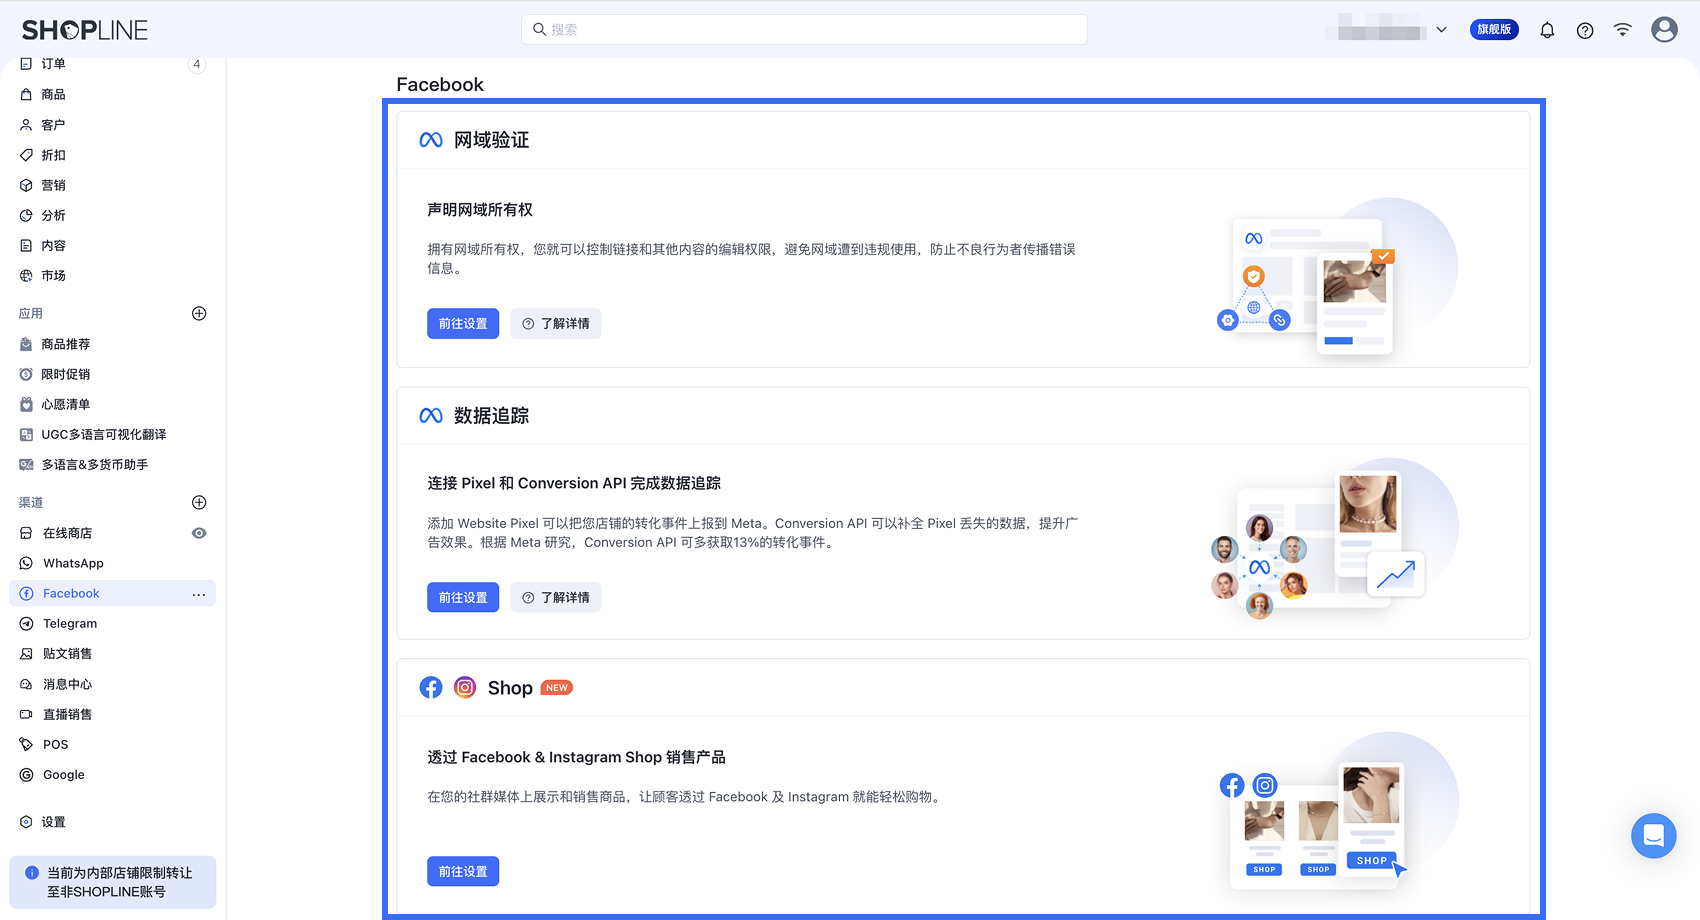
Task: Open the user account avatar
Action: (1665, 30)
